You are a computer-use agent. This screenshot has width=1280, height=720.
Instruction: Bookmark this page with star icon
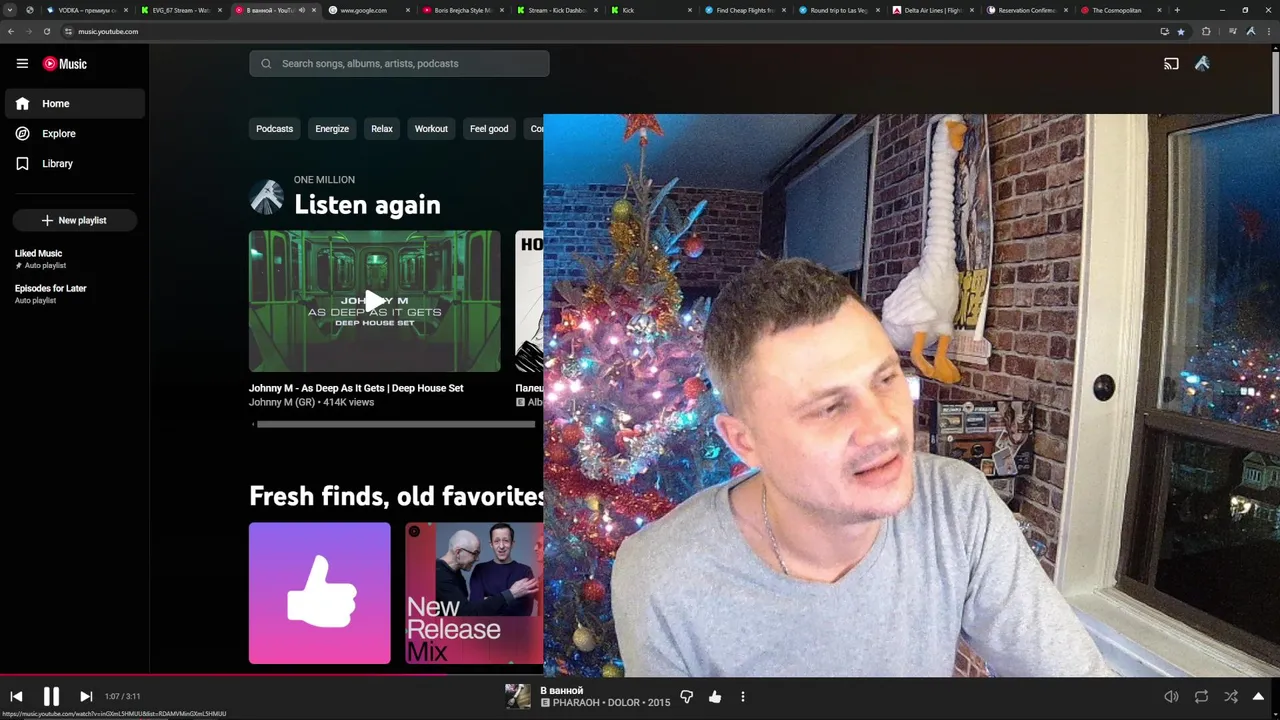click(1181, 31)
